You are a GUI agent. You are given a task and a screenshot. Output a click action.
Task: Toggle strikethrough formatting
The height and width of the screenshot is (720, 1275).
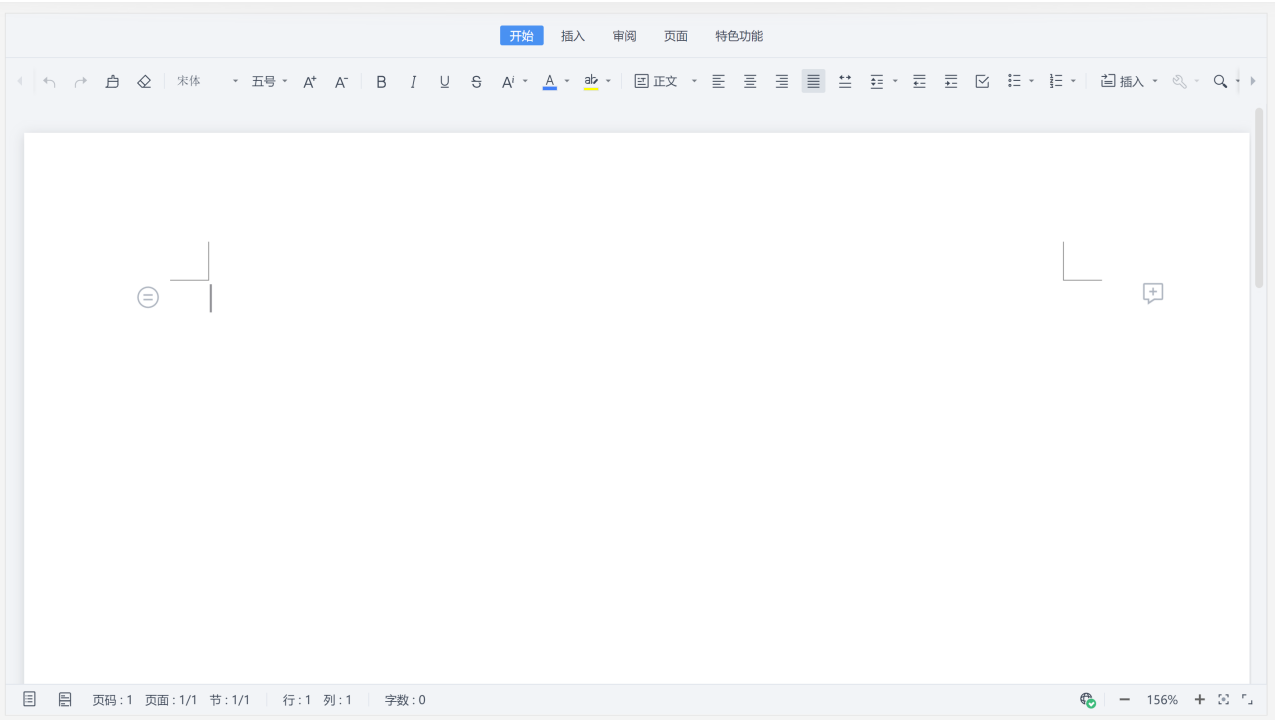click(x=476, y=82)
